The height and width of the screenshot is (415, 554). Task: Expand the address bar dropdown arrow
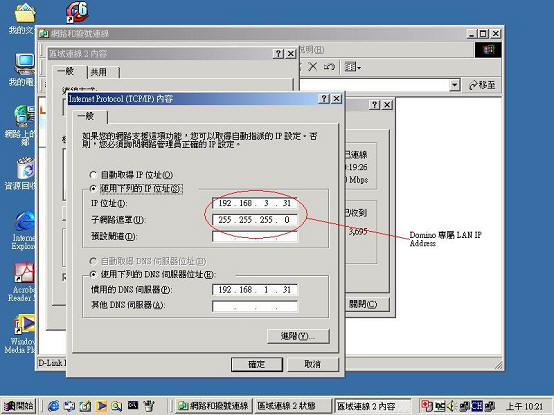[455, 85]
